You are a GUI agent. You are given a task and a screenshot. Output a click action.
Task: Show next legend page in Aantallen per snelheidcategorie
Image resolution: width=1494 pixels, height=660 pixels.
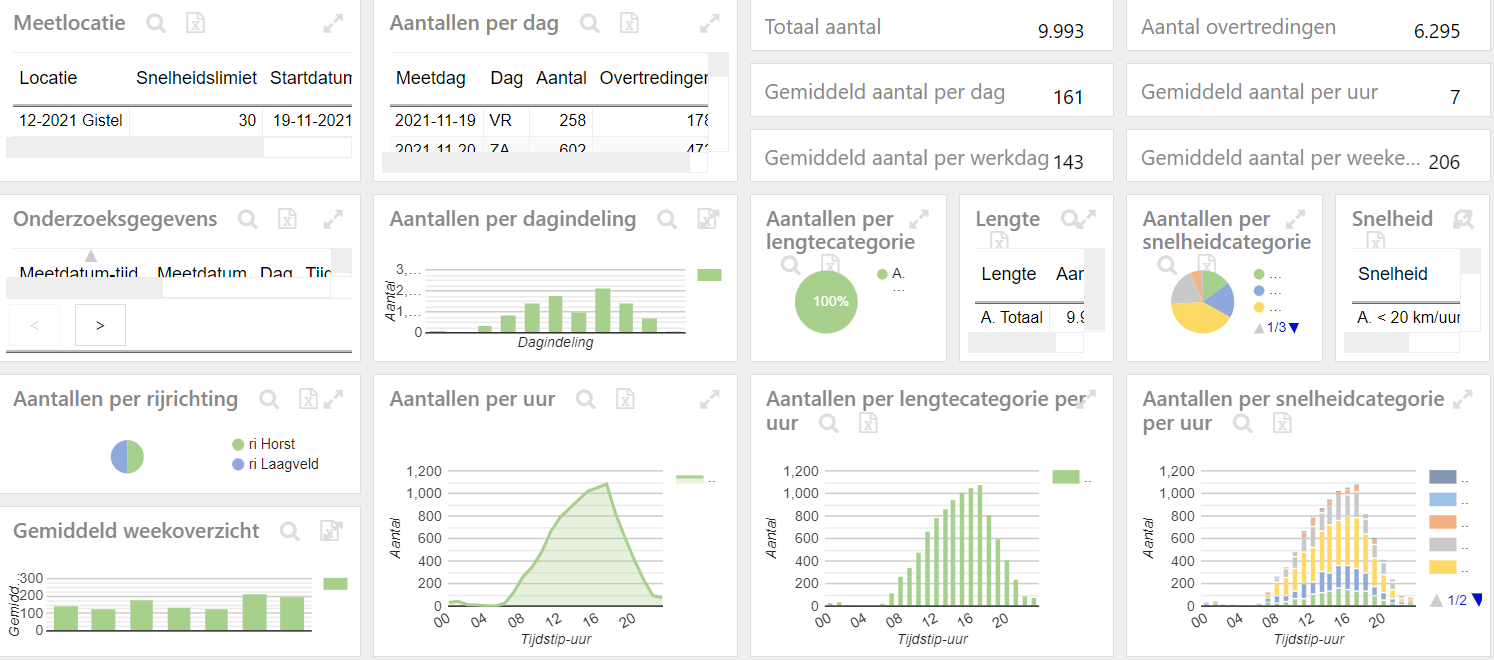pyautogui.click(x=1295, y=327)
